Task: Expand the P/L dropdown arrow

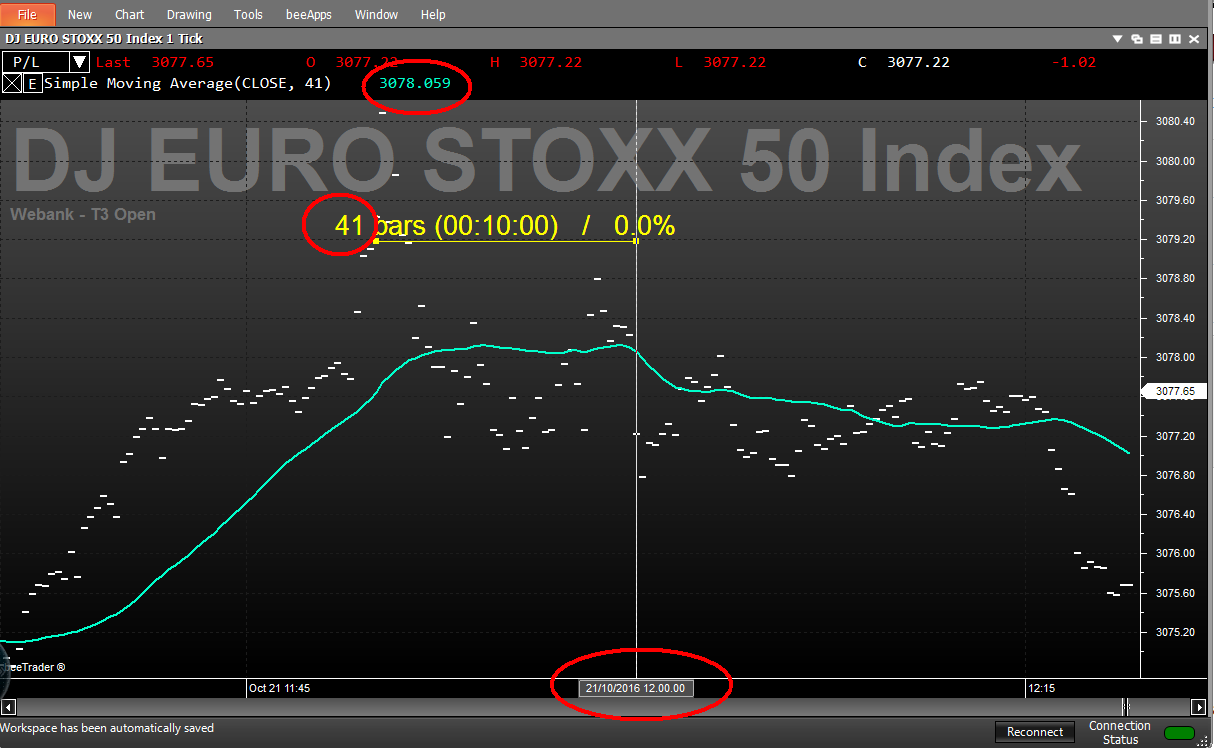Action: click(x=79, y=62)
